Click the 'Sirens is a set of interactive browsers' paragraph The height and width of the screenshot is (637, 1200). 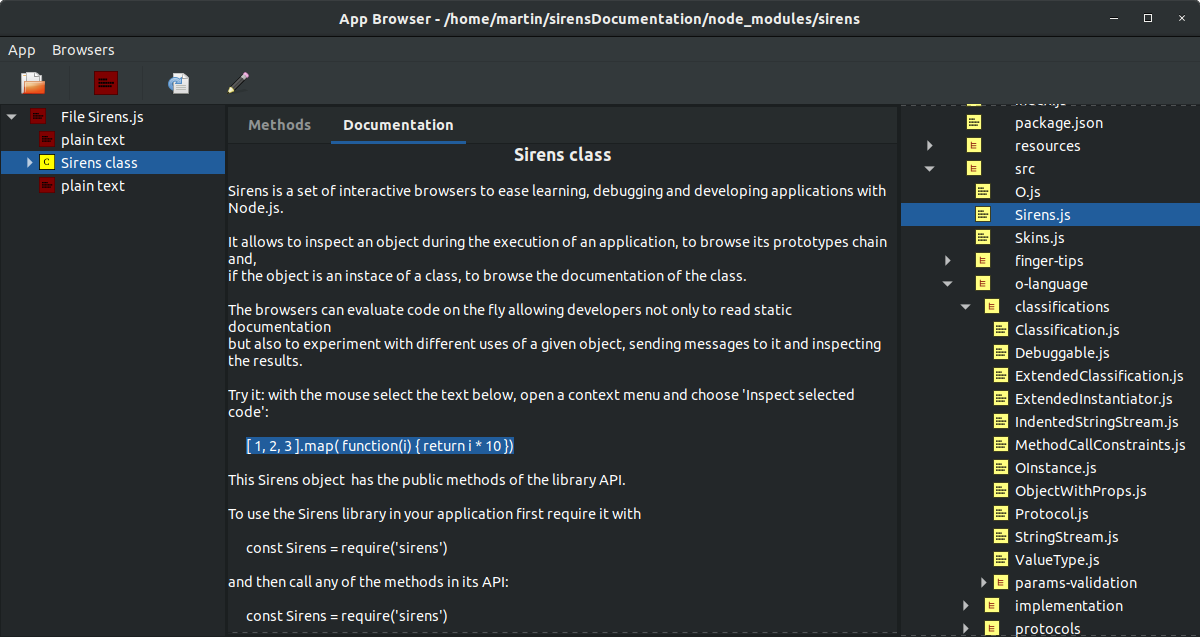557,199
